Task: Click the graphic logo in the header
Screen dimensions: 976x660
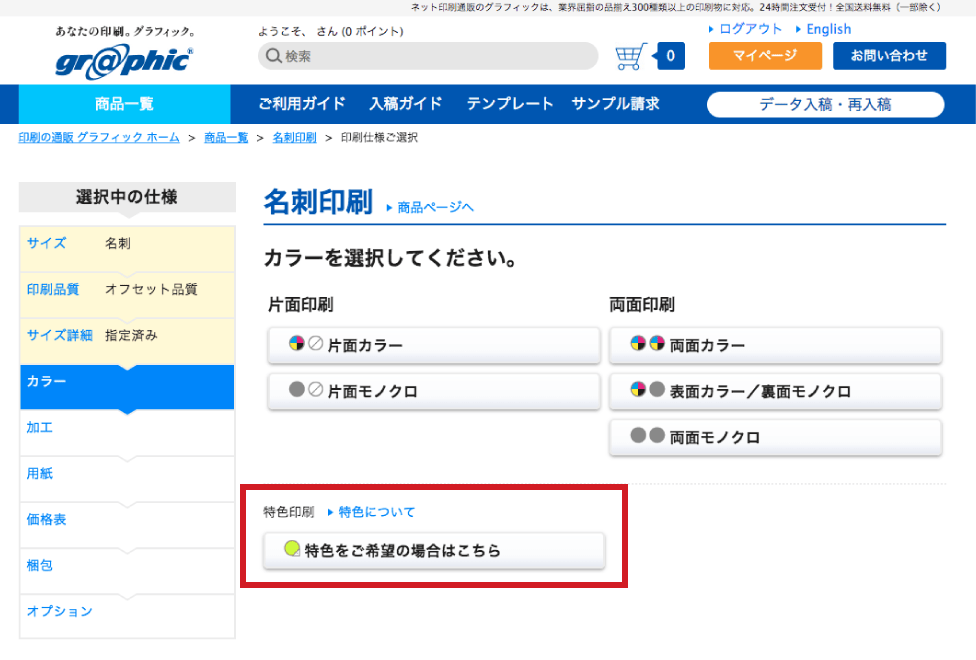Action: point(124,59)
